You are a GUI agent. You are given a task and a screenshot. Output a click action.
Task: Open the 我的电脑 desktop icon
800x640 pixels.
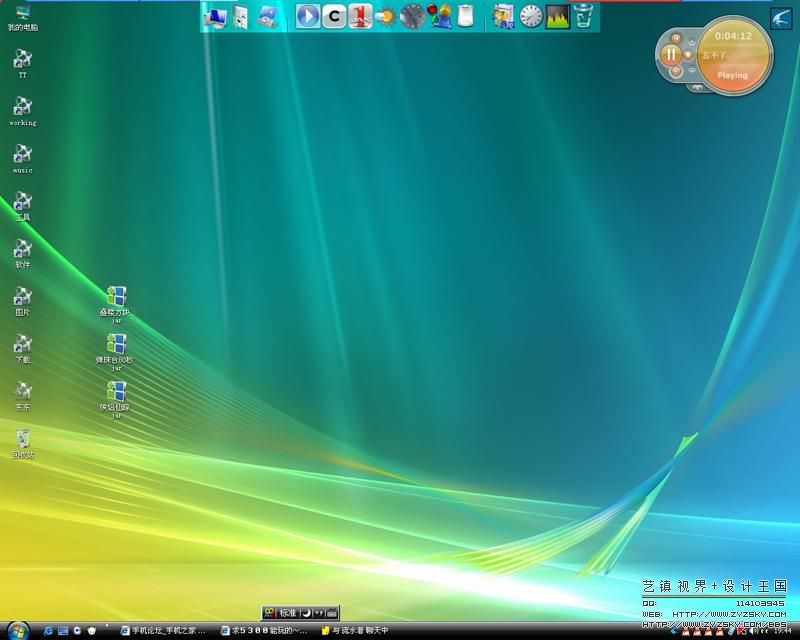(22, 18)
